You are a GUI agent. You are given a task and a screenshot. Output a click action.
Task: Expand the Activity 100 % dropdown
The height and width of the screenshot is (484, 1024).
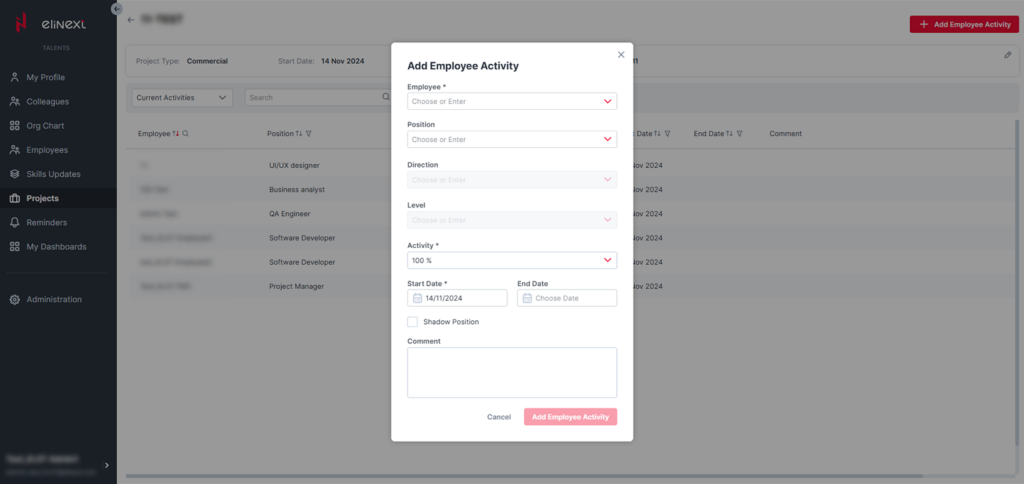(x=607, y=260)
